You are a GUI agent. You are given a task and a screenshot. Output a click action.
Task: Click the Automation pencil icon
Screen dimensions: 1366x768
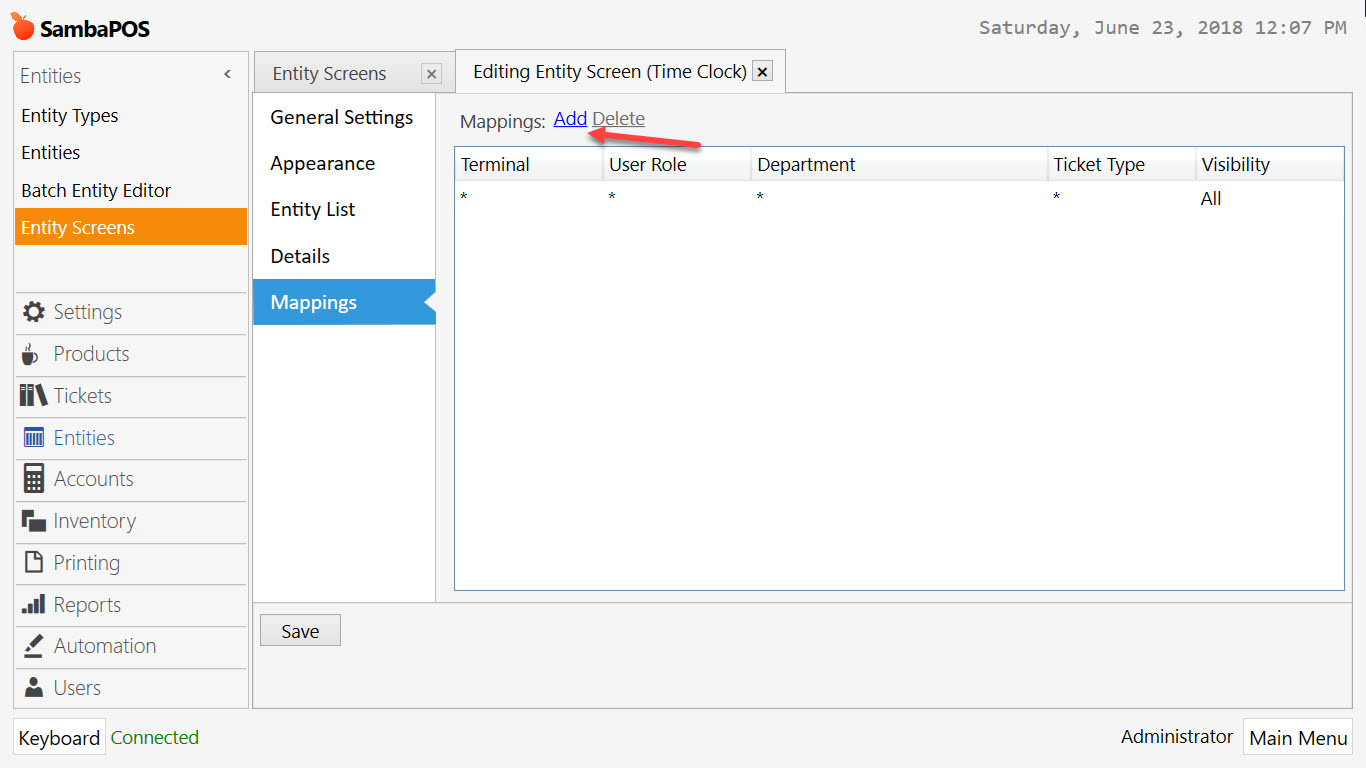pyautogui.click(x=30, y=646)
